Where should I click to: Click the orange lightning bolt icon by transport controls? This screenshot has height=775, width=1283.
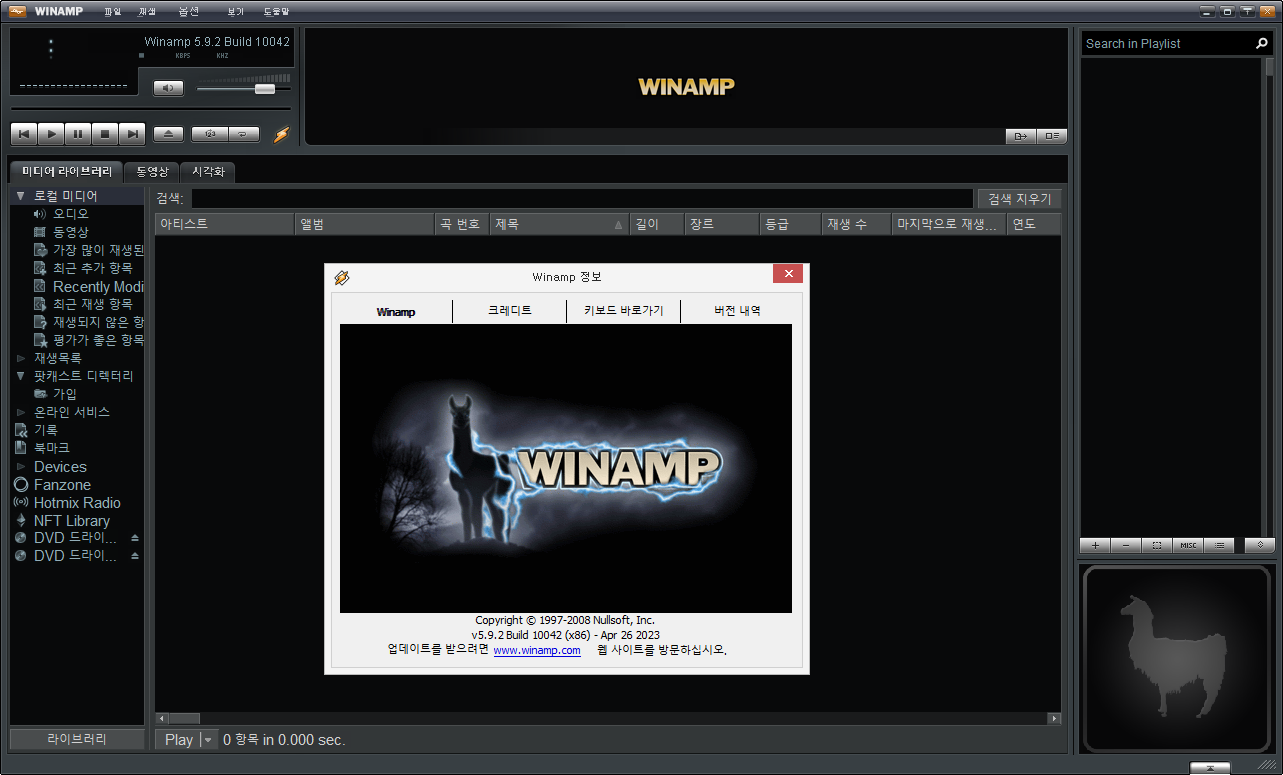pyautogui.click(x=281, y=134)
